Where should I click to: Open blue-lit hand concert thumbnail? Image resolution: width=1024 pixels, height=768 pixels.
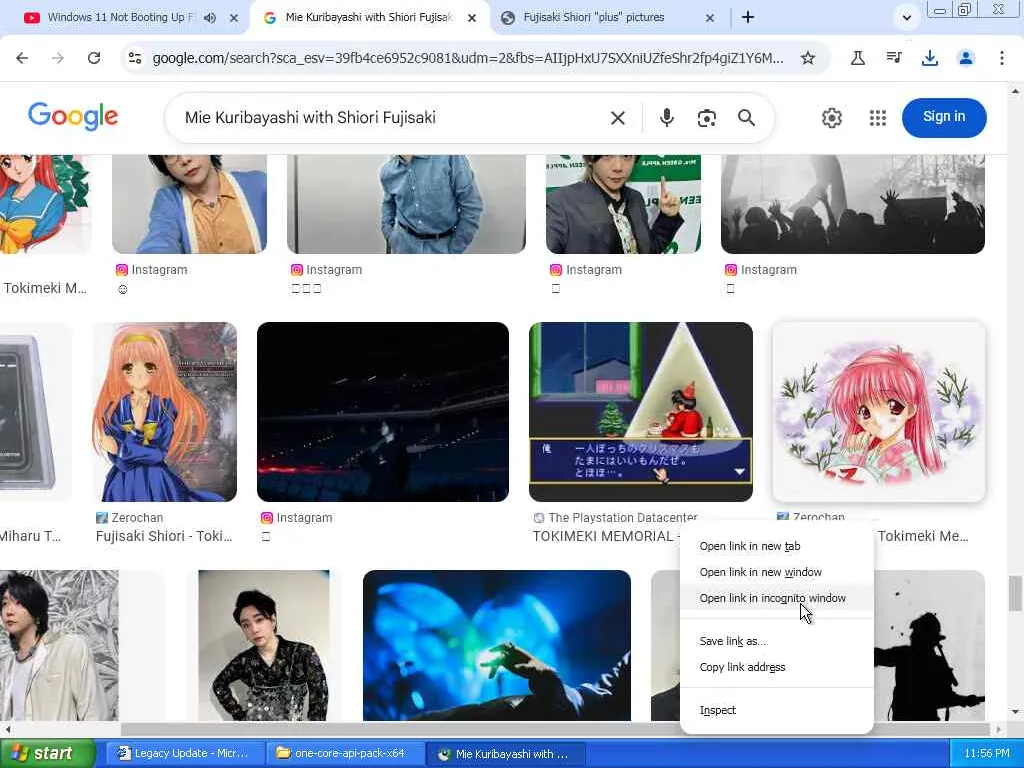tap(497, 645)
